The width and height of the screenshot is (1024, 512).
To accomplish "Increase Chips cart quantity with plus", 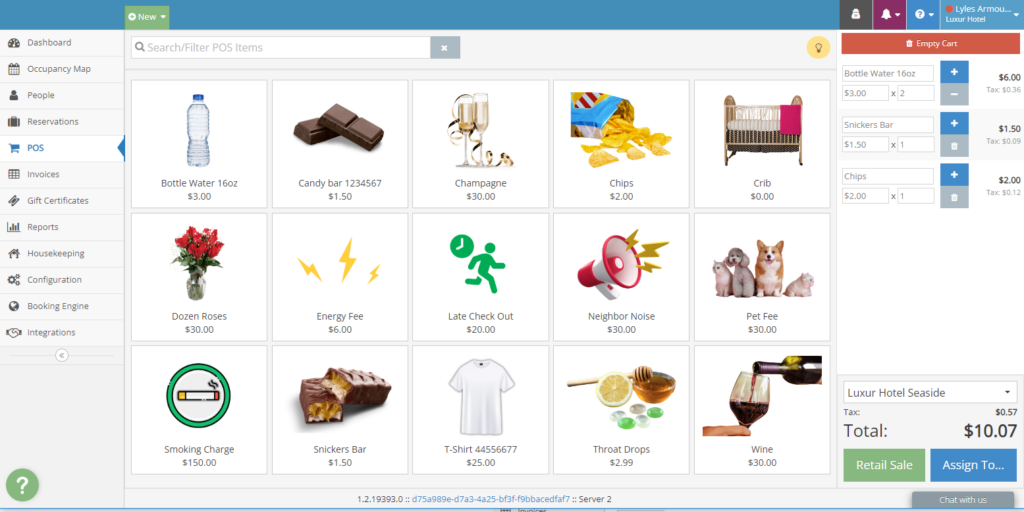I will coord(954,174).
